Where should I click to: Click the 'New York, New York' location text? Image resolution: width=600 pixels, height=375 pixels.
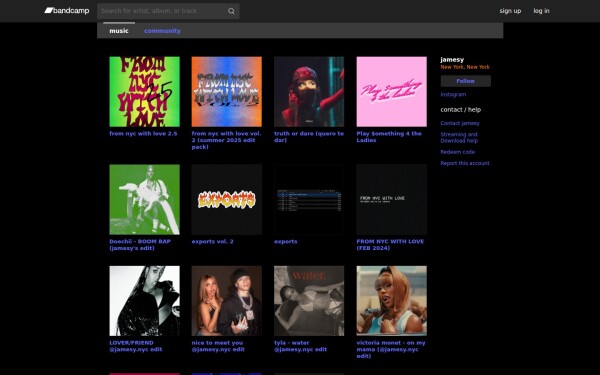465,67
